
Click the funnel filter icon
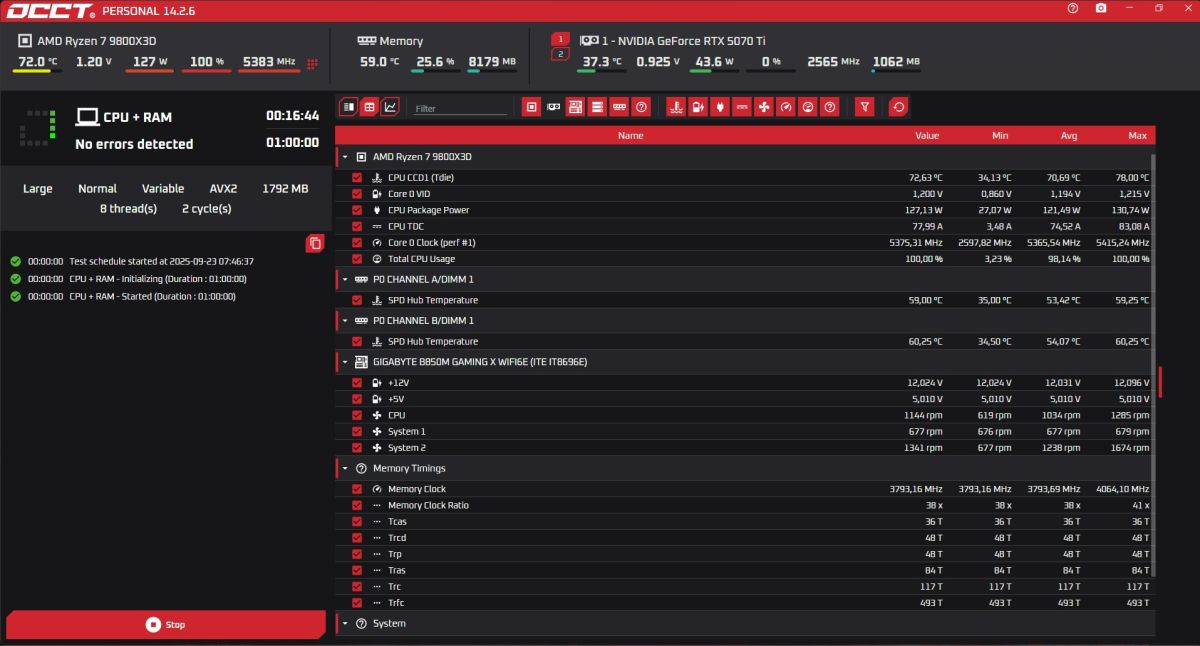tap(866, 107)
